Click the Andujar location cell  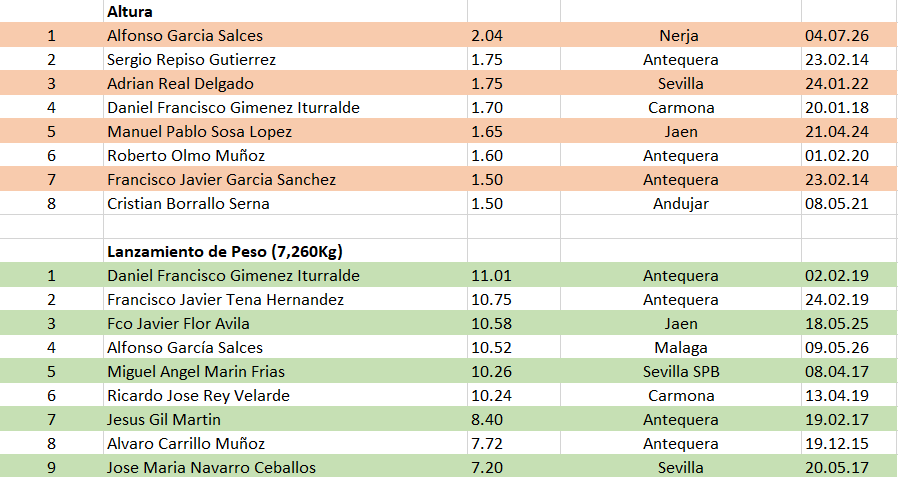coord(680,203)
